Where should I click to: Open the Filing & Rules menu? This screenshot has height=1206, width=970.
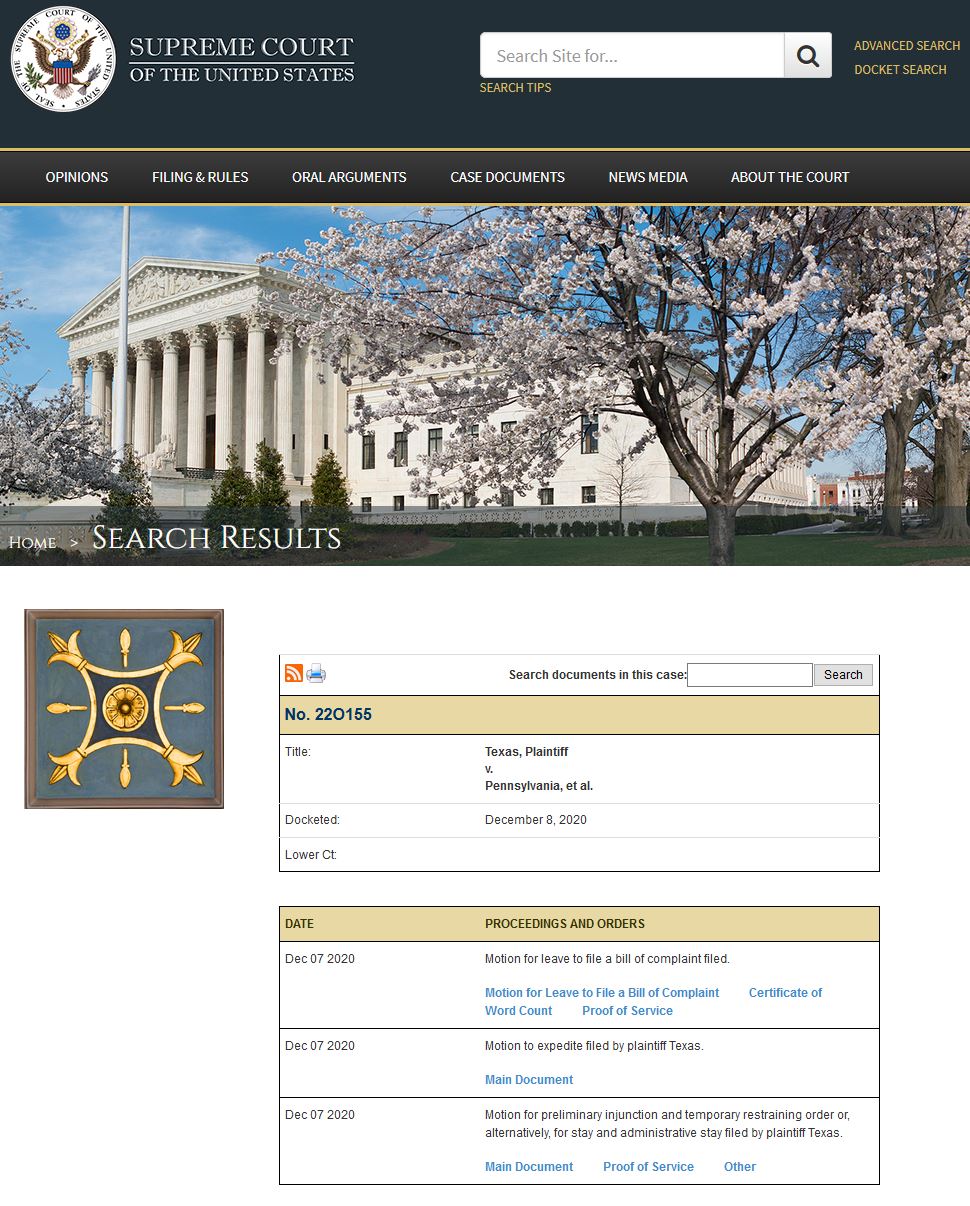click(x=200, y=177)
